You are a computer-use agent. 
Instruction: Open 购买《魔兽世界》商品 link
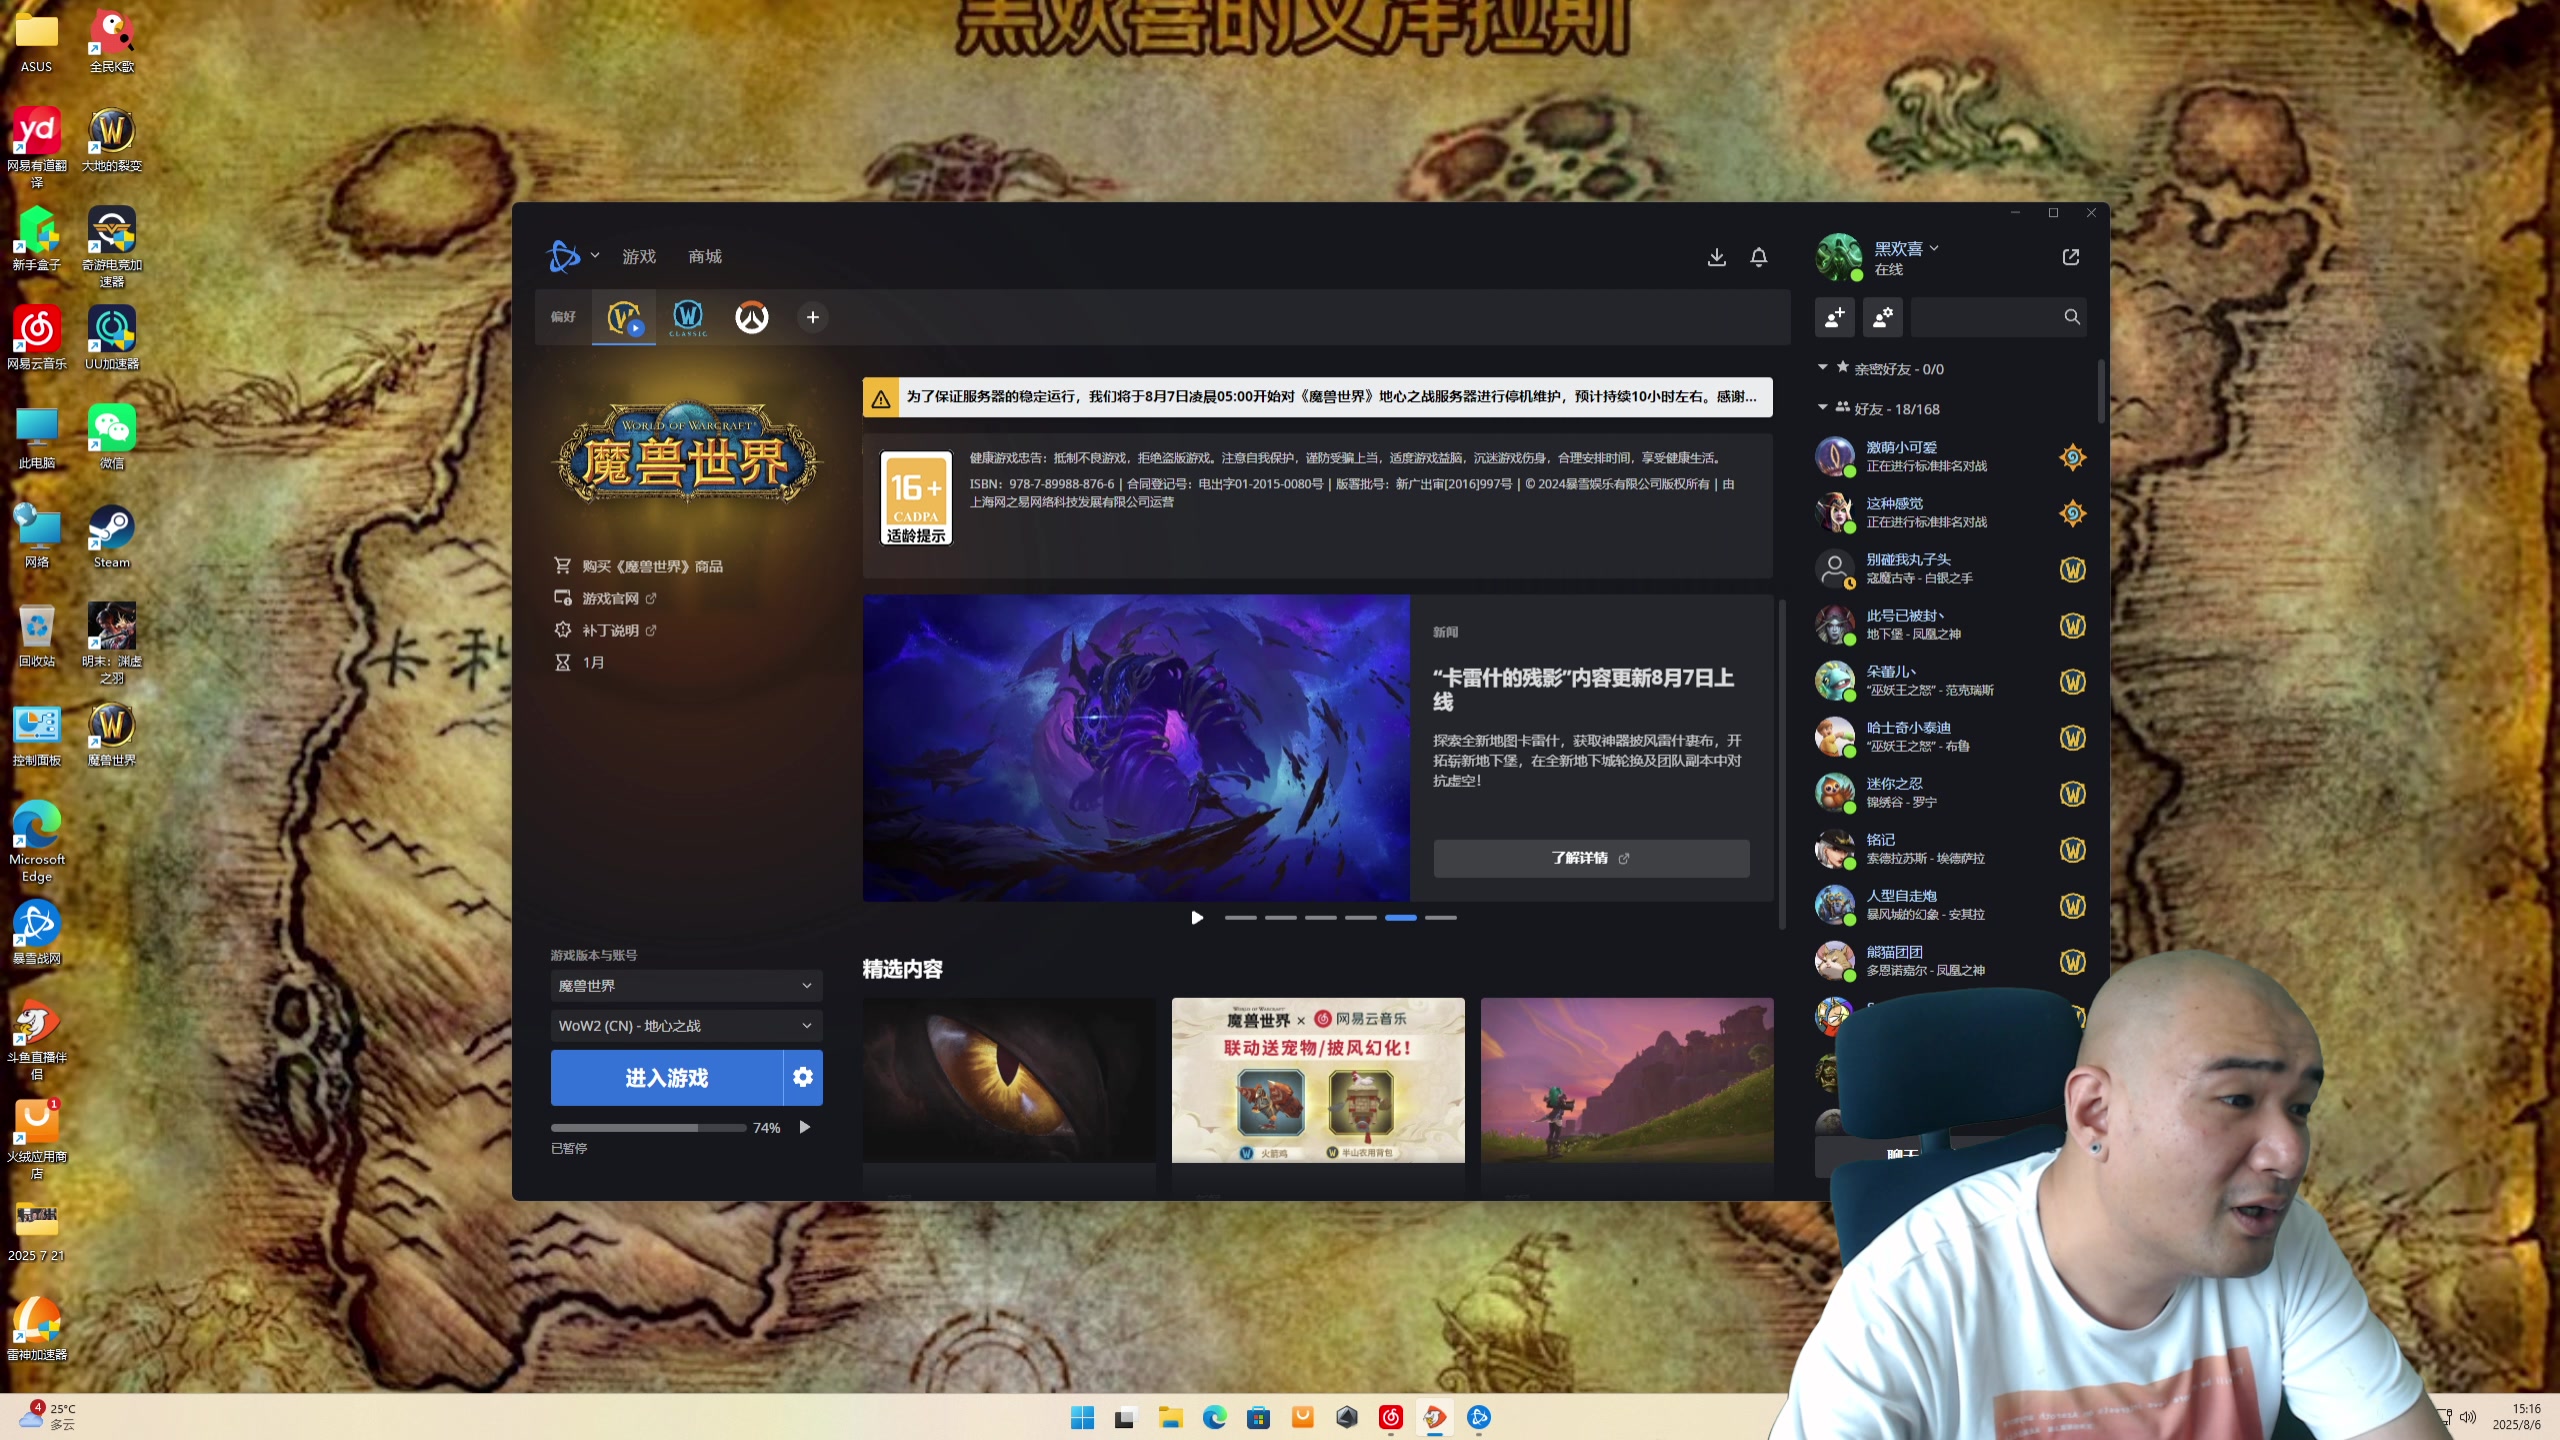click(x=638, y=566)
